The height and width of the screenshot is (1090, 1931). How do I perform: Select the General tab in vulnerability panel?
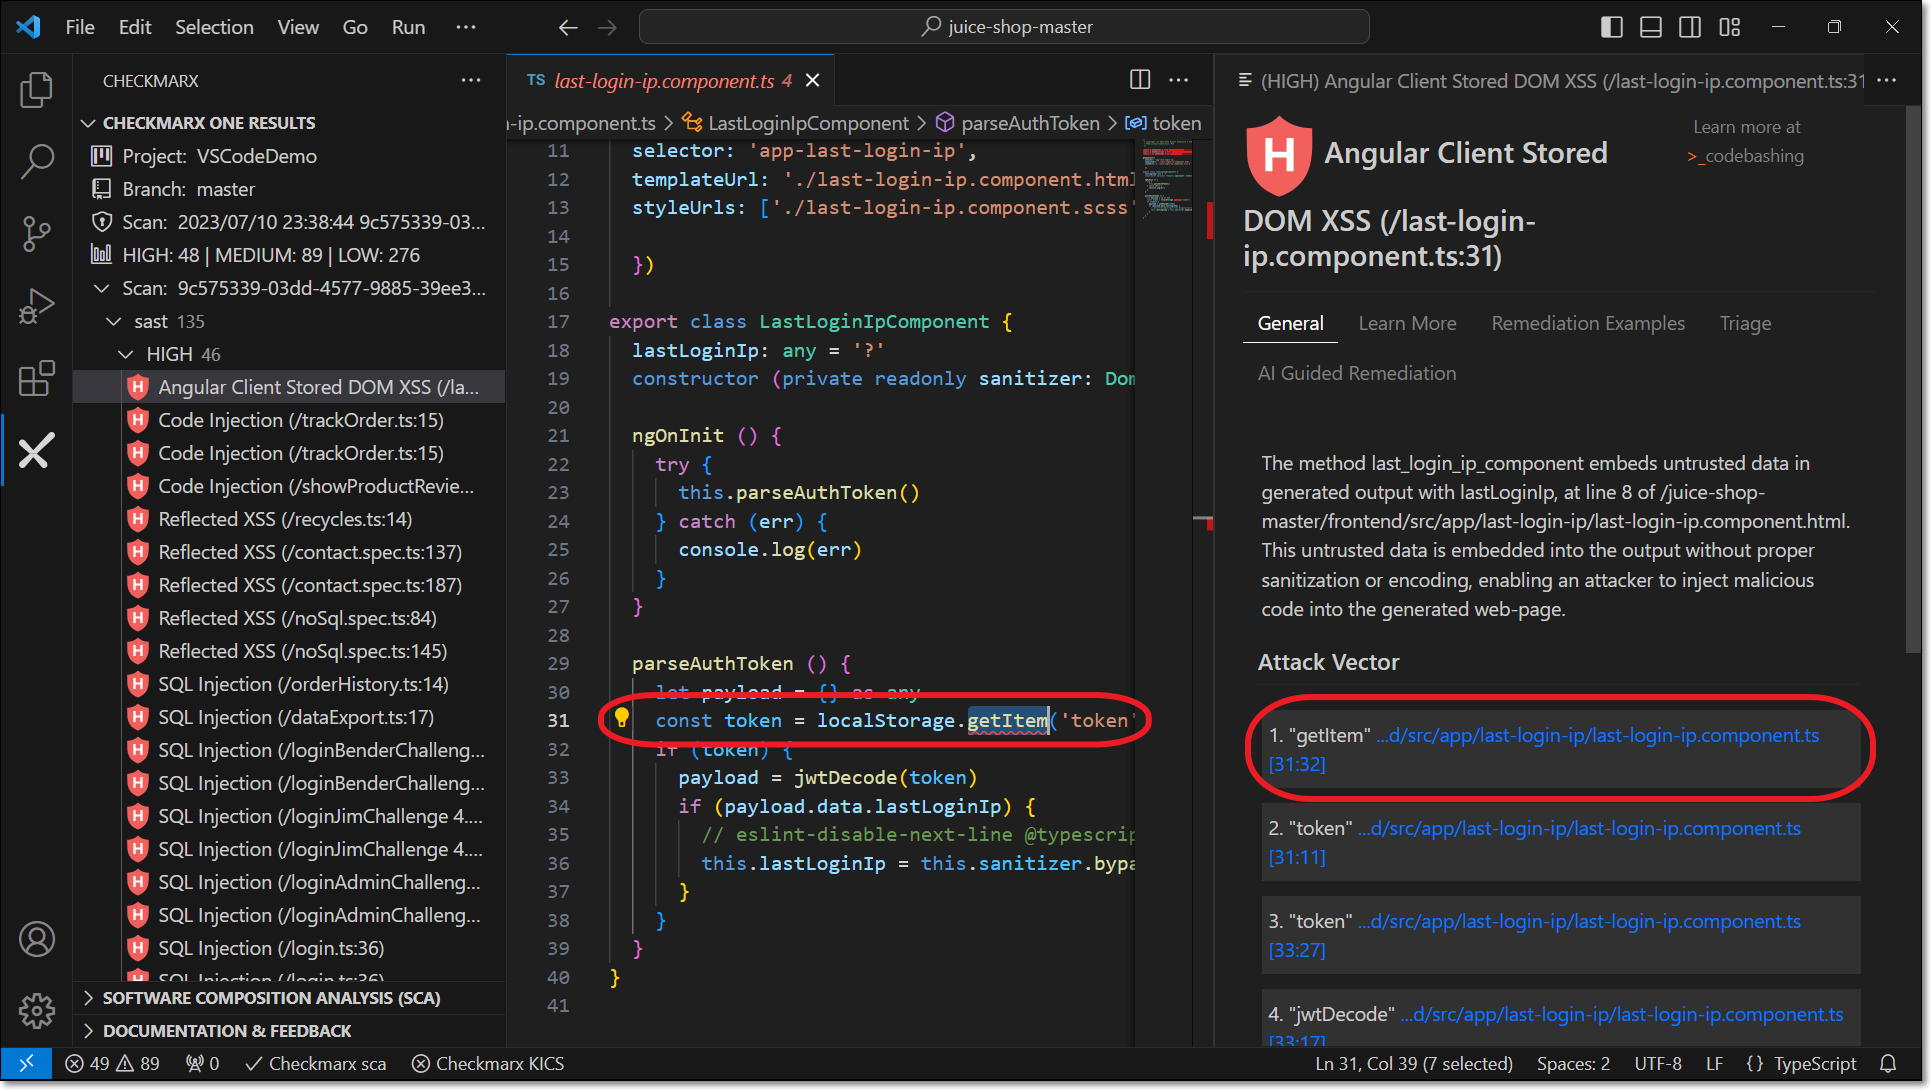coord(1289,322)
